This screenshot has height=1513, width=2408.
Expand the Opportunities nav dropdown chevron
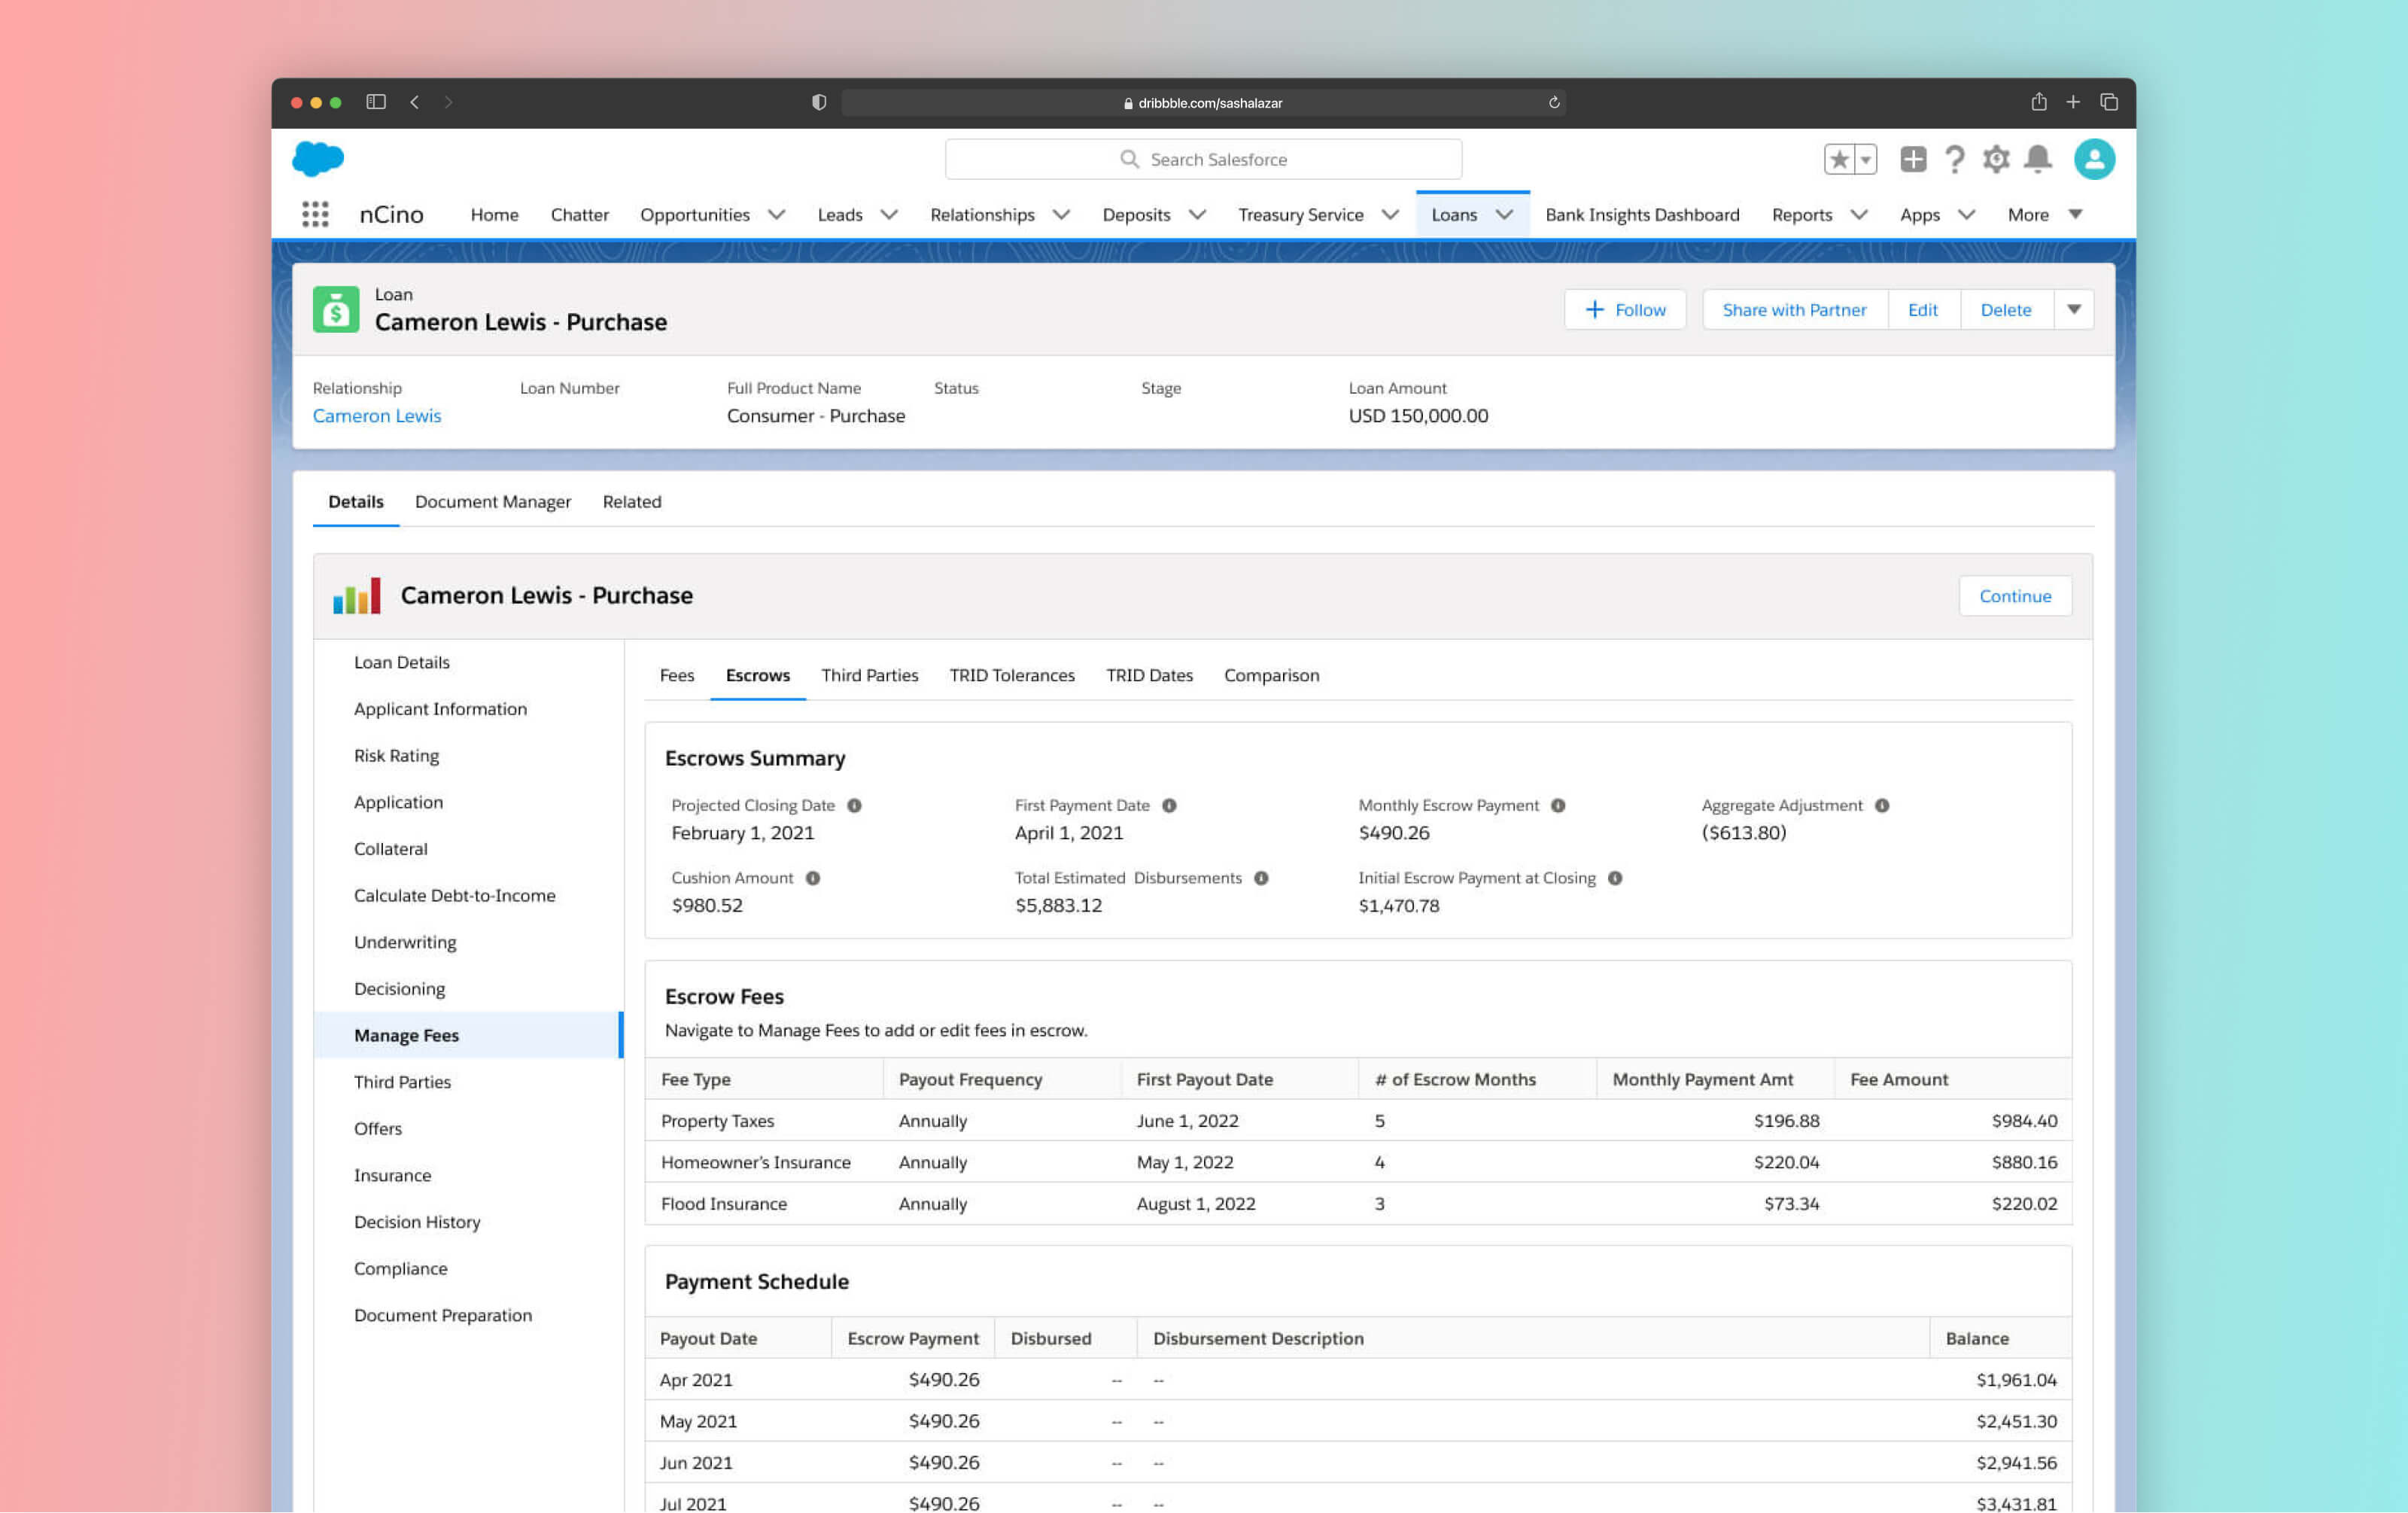point(776,214)
